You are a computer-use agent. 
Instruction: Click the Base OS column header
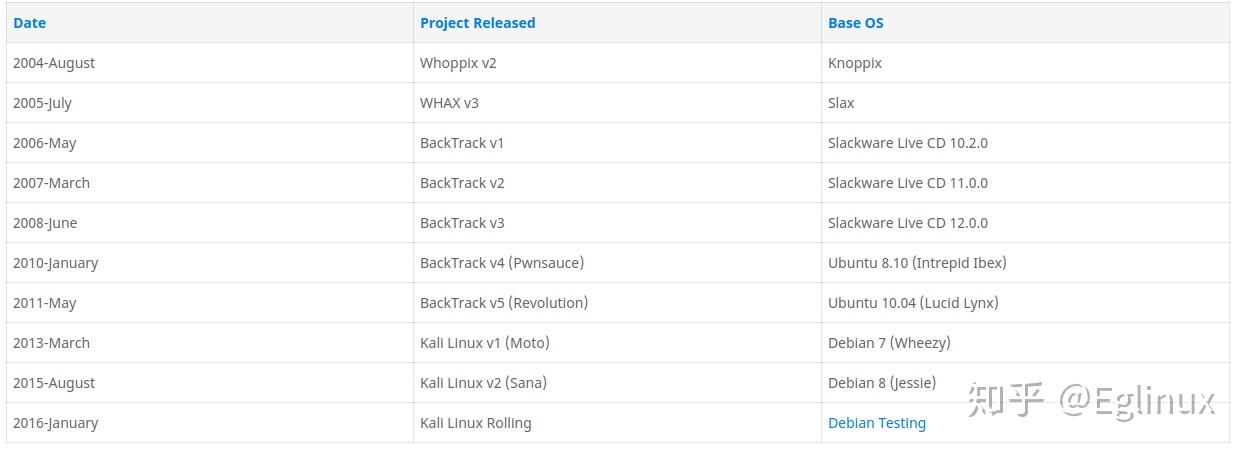[x=855, y=23]
